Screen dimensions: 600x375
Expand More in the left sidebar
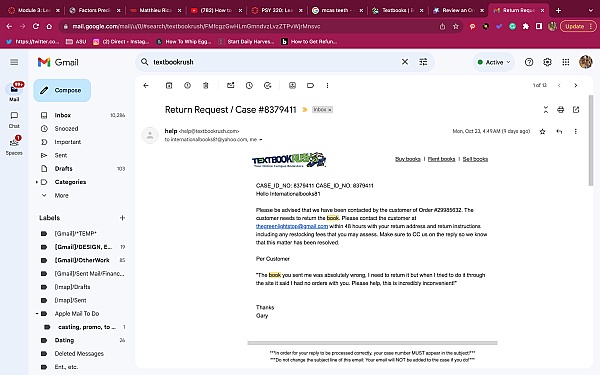61,196
